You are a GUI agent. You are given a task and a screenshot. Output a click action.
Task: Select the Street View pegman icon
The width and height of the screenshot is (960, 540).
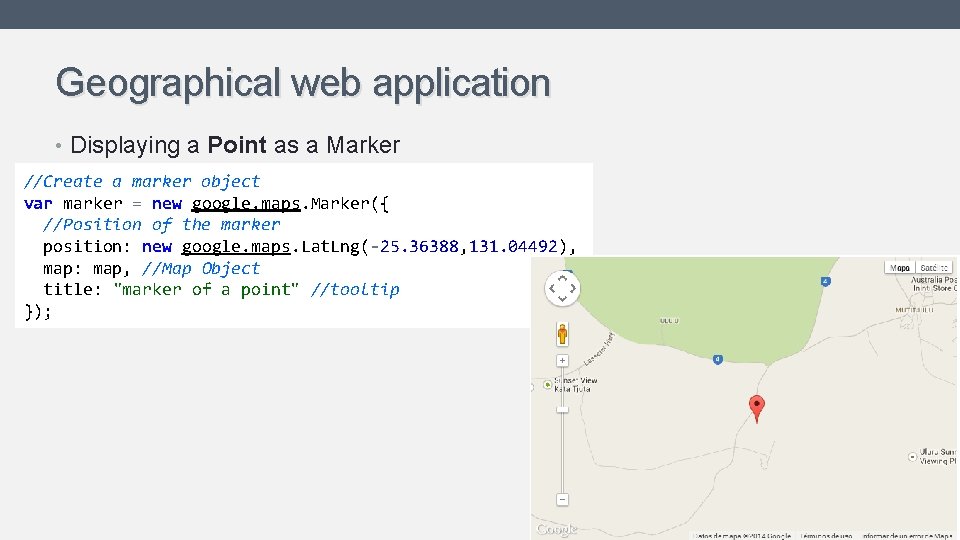tap(562, 334)
